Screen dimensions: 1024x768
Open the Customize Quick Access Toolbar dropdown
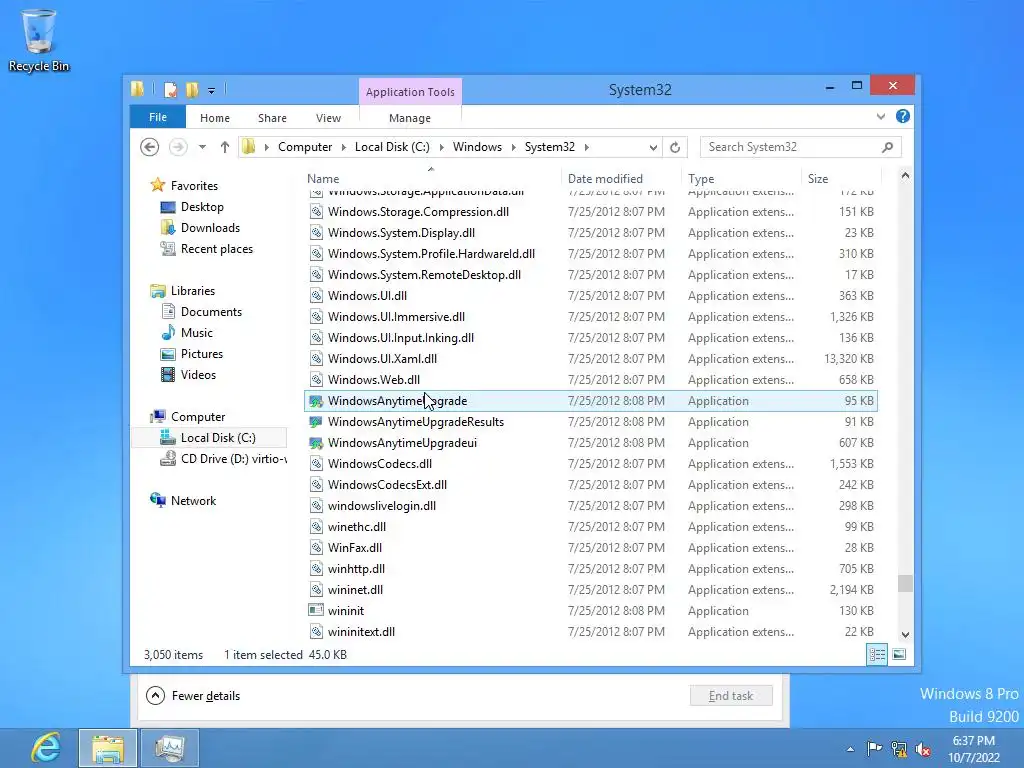point(212,91)
